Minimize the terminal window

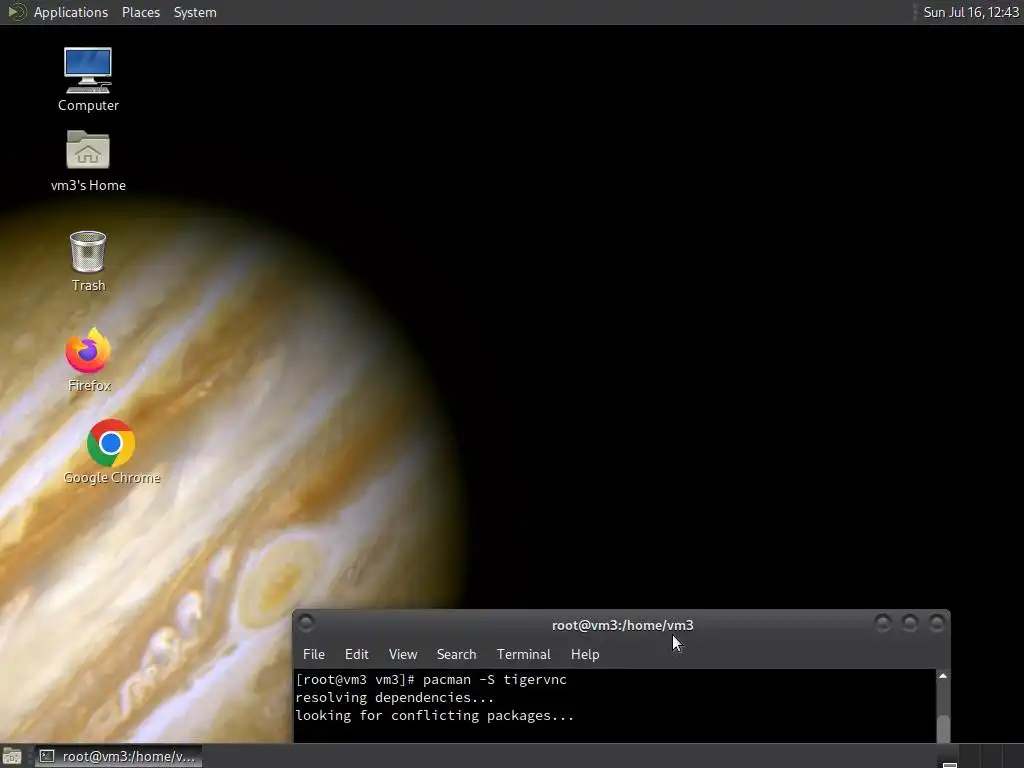[x=882, y=624]
